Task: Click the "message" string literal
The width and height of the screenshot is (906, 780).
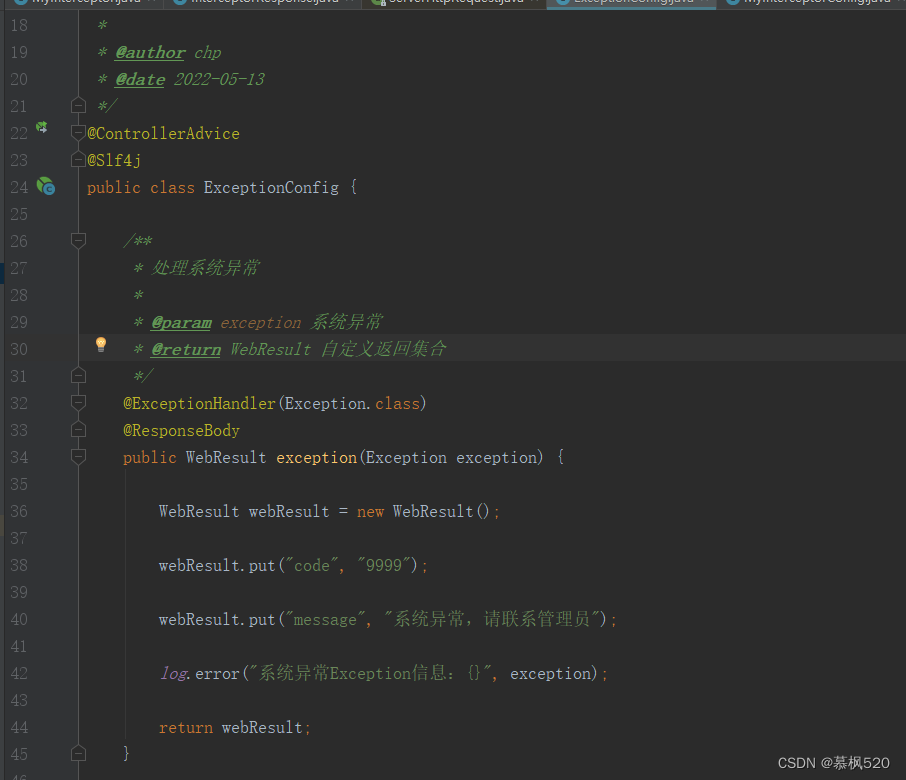Action: pos(325,619)
